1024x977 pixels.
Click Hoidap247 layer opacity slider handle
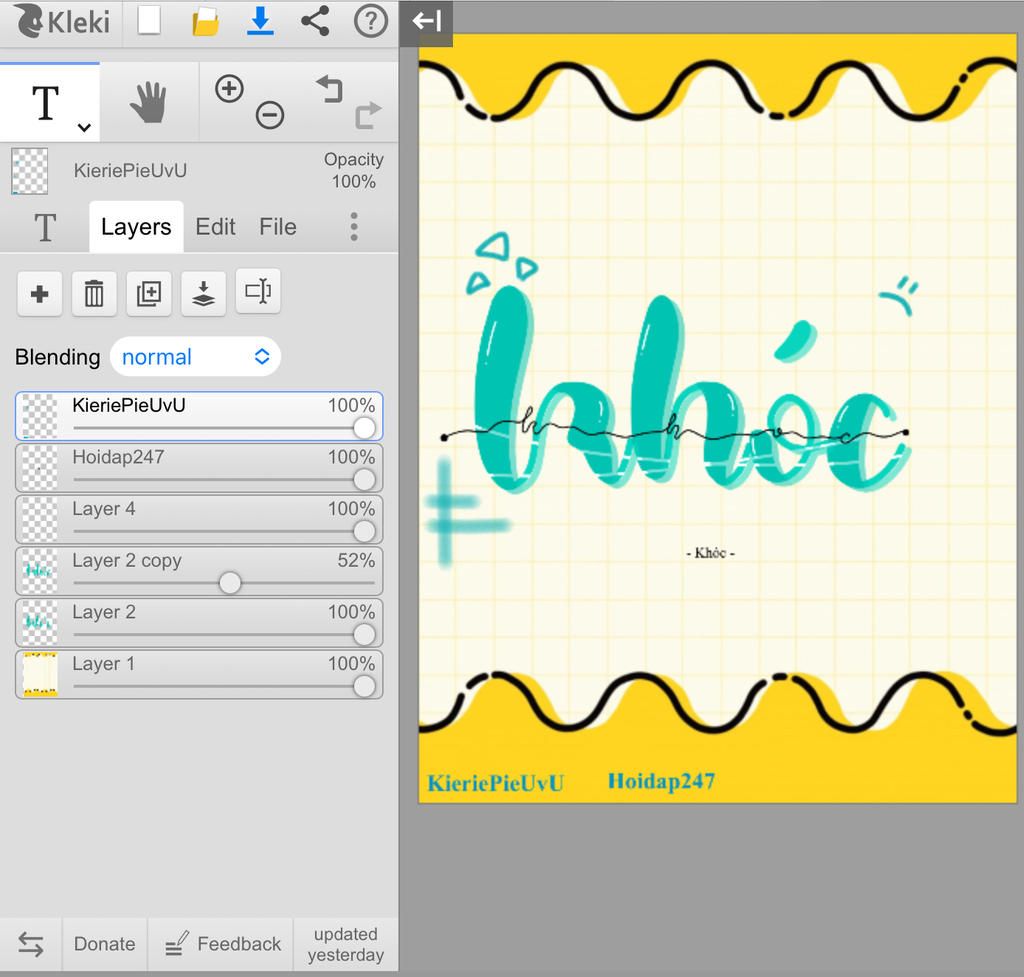(364, 479)
